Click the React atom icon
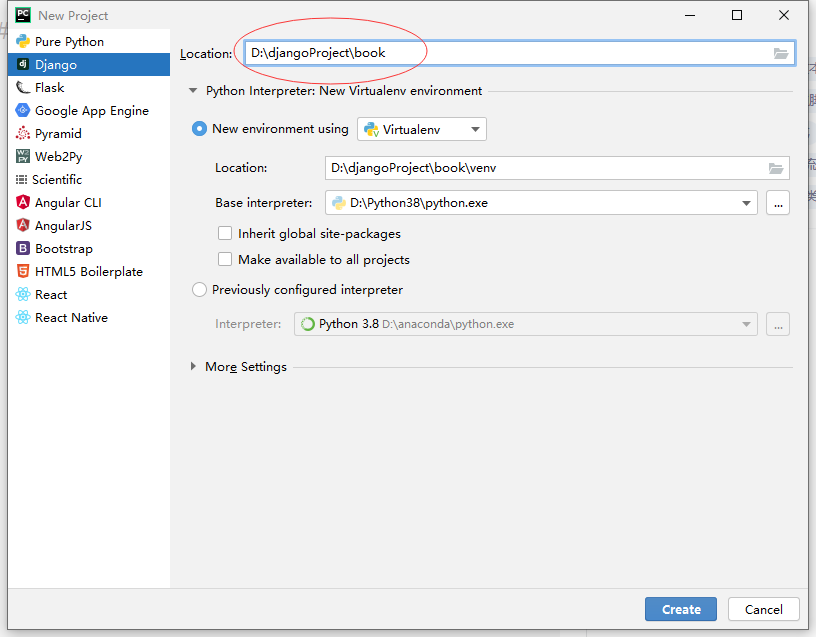The width and height of the screenshot is (816, 637). (x=23, y=294)
